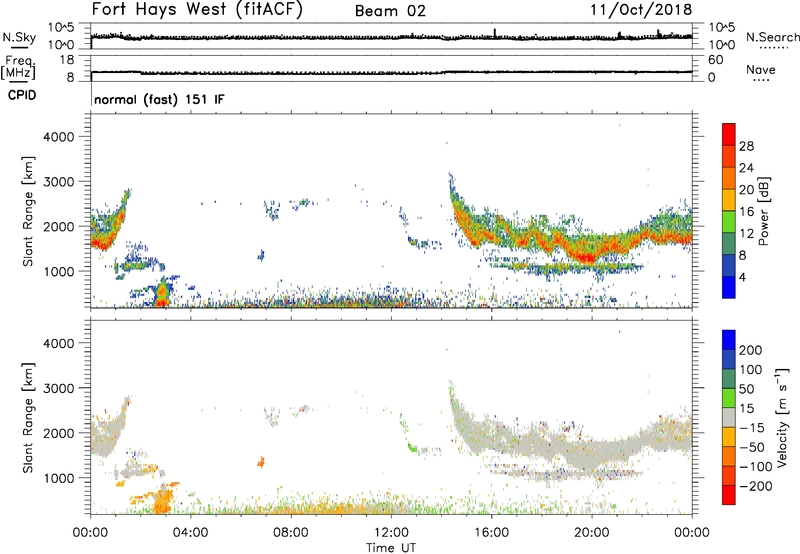Click the "N.Sky" legend label
Screen dimensions: 800x554
(19, 37)
